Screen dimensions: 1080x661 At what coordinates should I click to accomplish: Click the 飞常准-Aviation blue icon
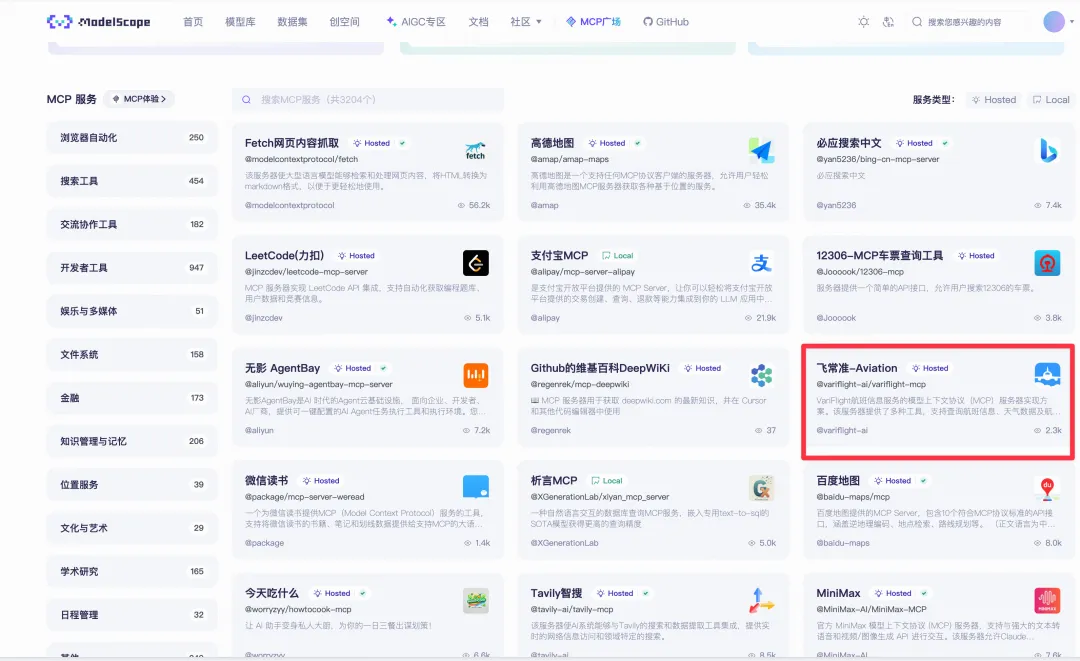tap(1048, 375)
